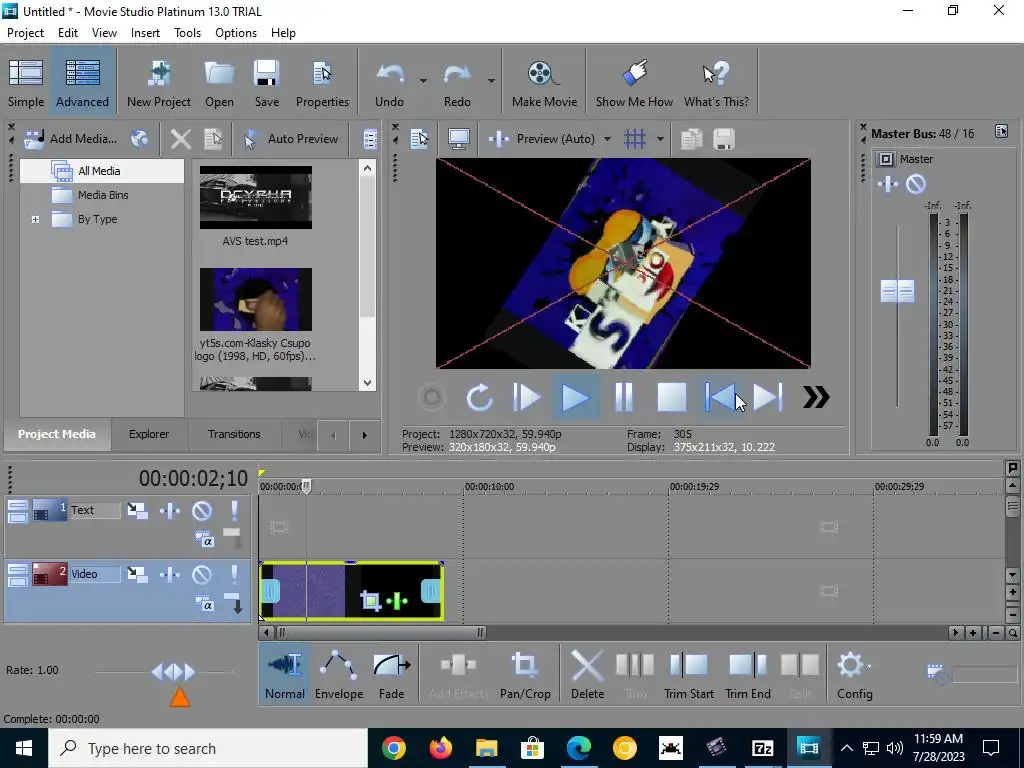Activate What's This help
The image size is (1024, 768).
click(716, 84)
